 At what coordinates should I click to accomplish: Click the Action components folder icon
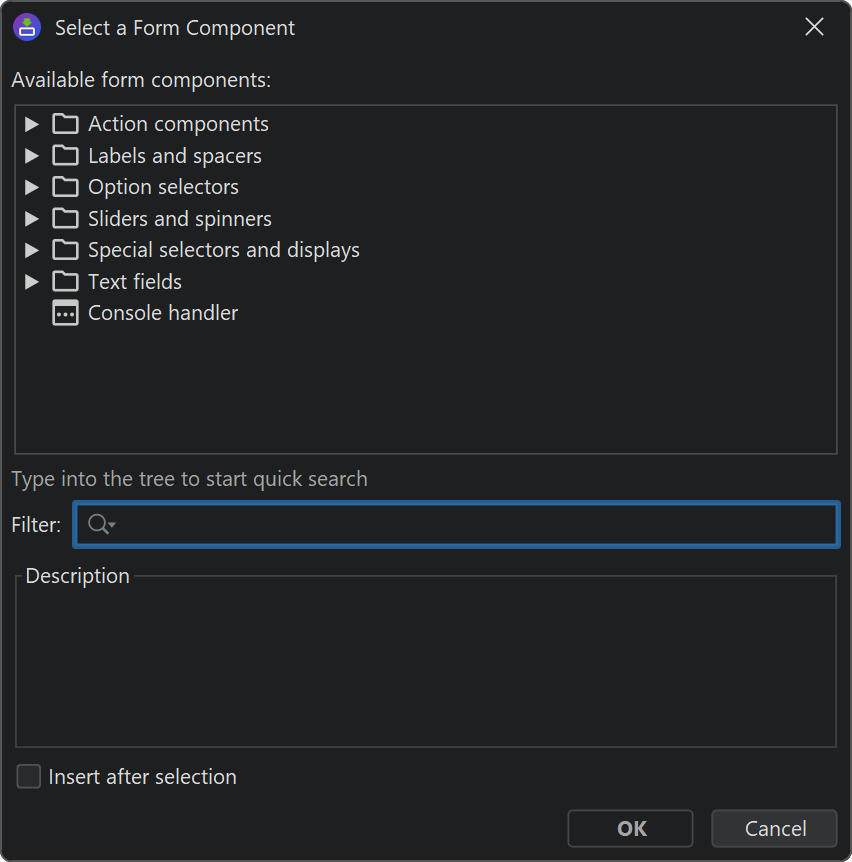(65, 124)
